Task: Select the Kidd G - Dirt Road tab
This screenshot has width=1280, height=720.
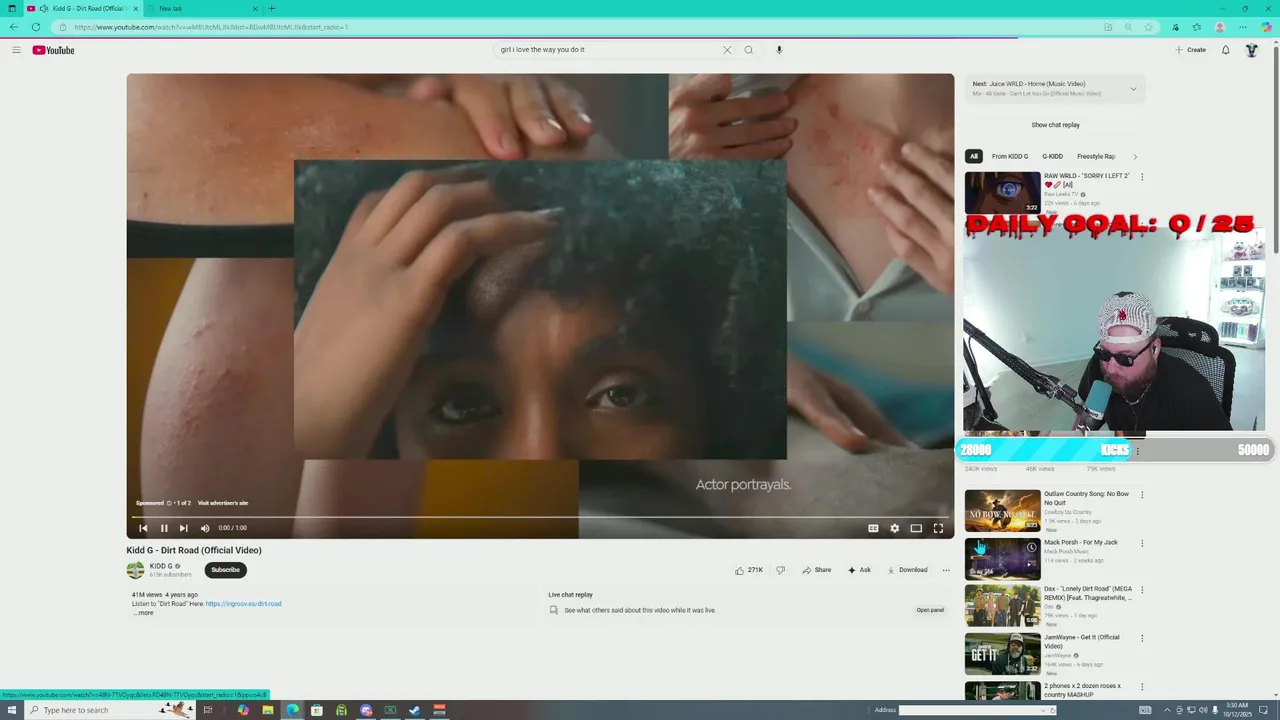Action: [83, 9]
